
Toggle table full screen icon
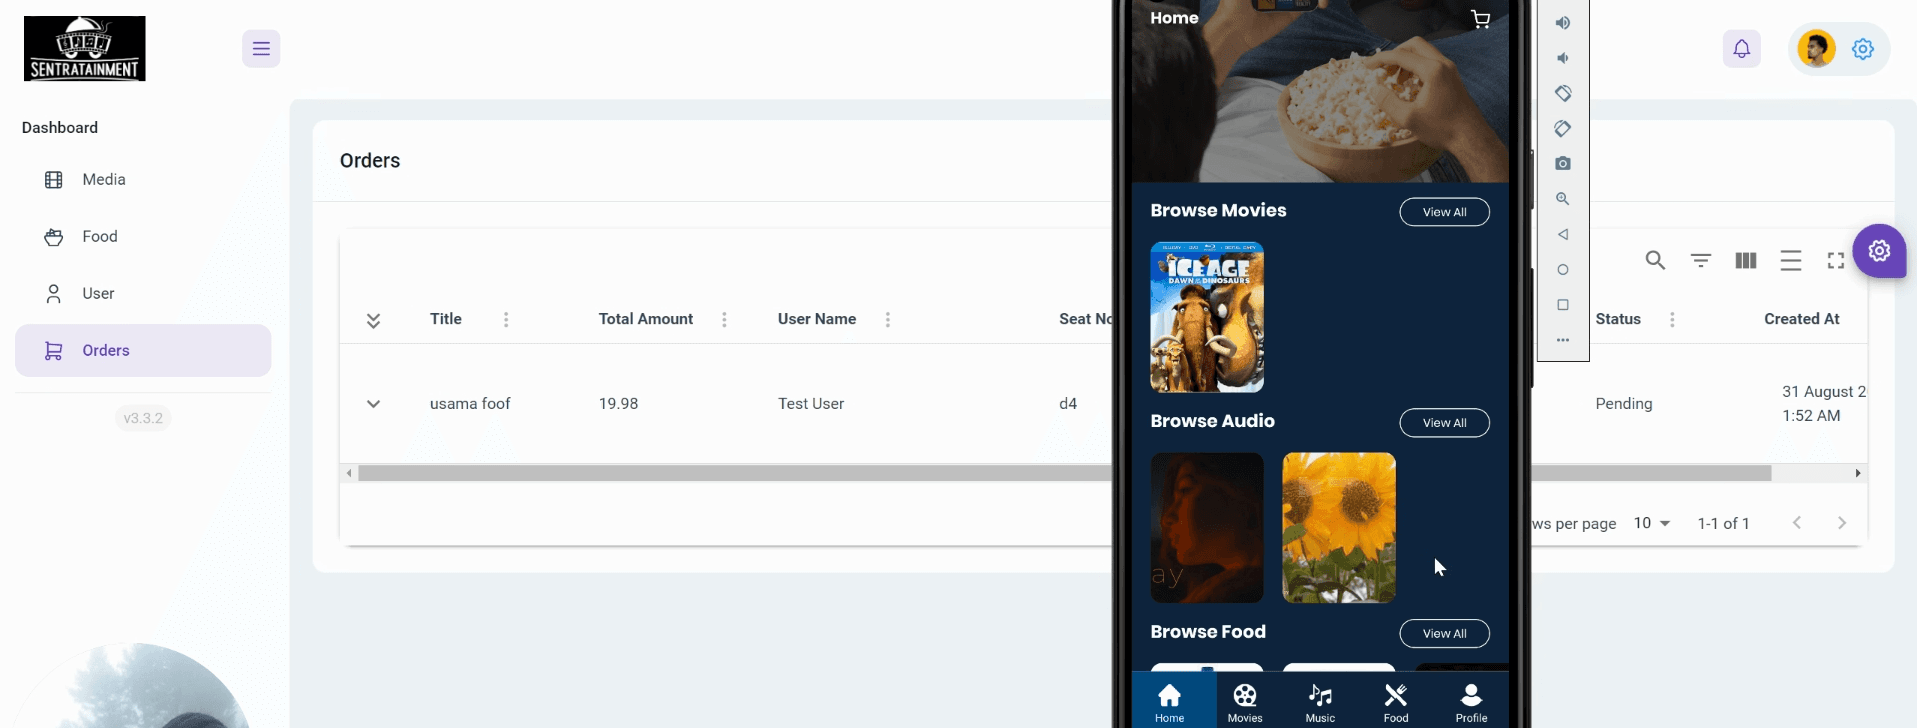(1835, 261)
